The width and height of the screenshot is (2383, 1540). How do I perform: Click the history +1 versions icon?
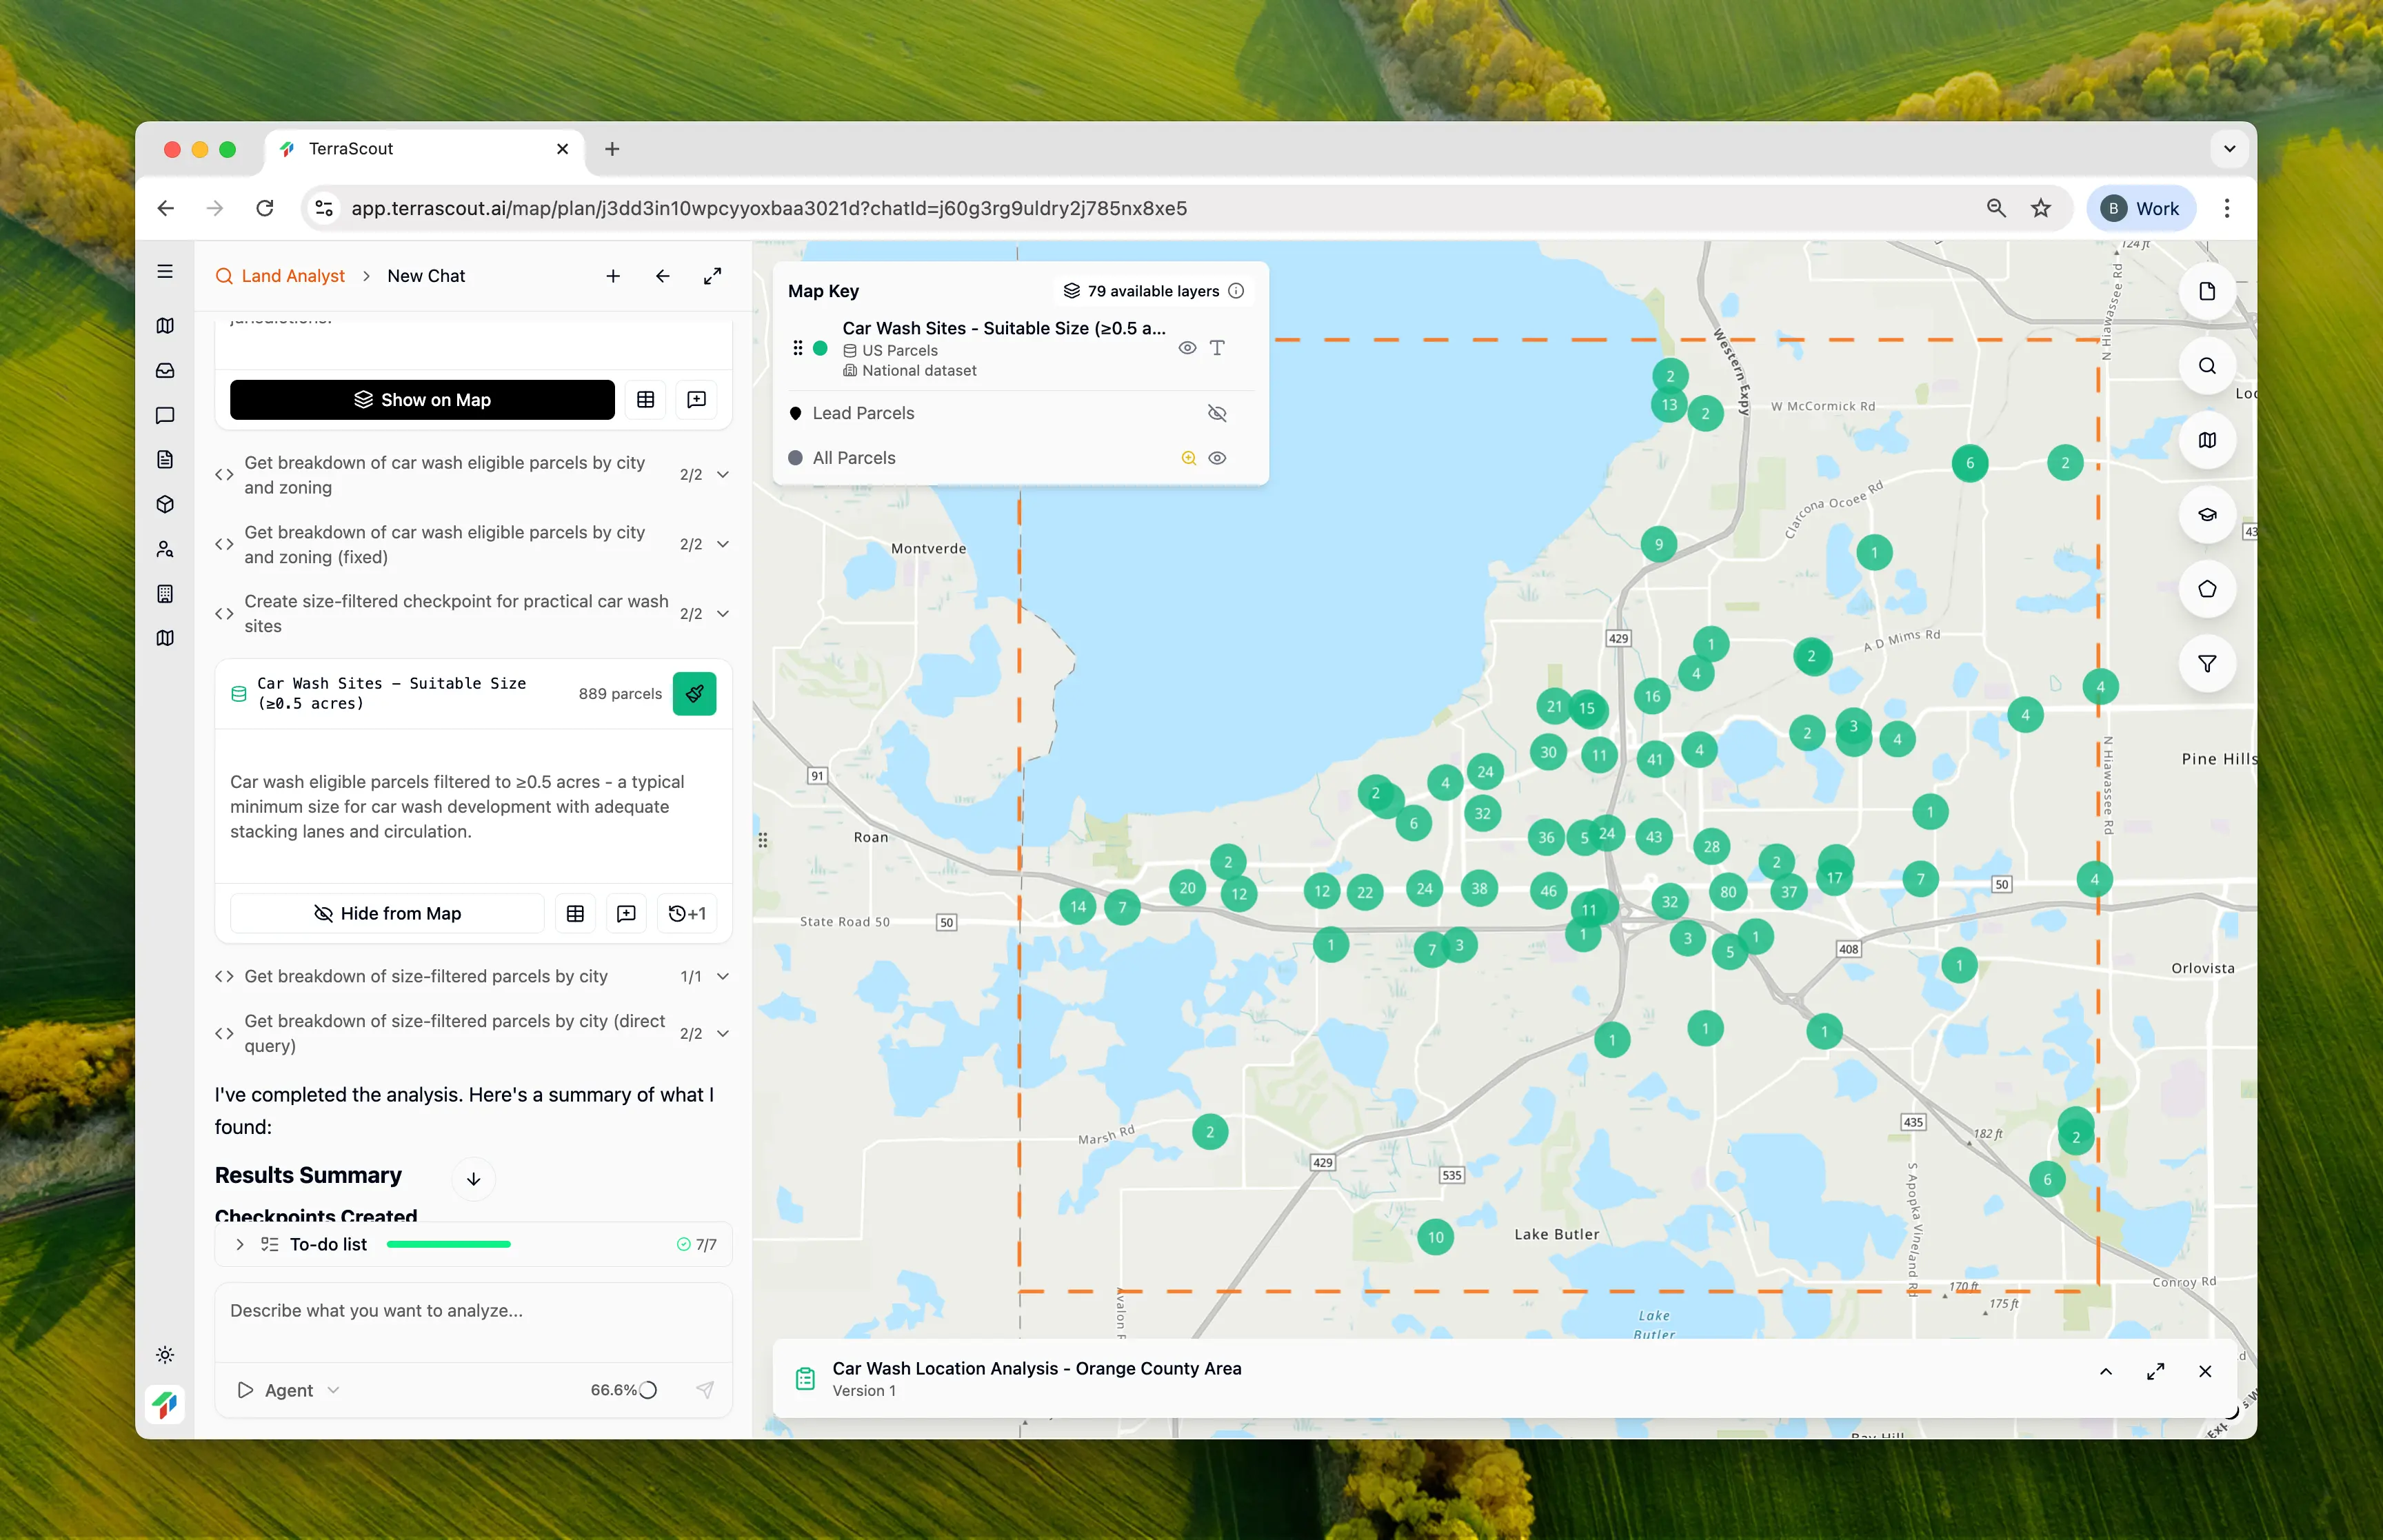[x=687, y=913]
